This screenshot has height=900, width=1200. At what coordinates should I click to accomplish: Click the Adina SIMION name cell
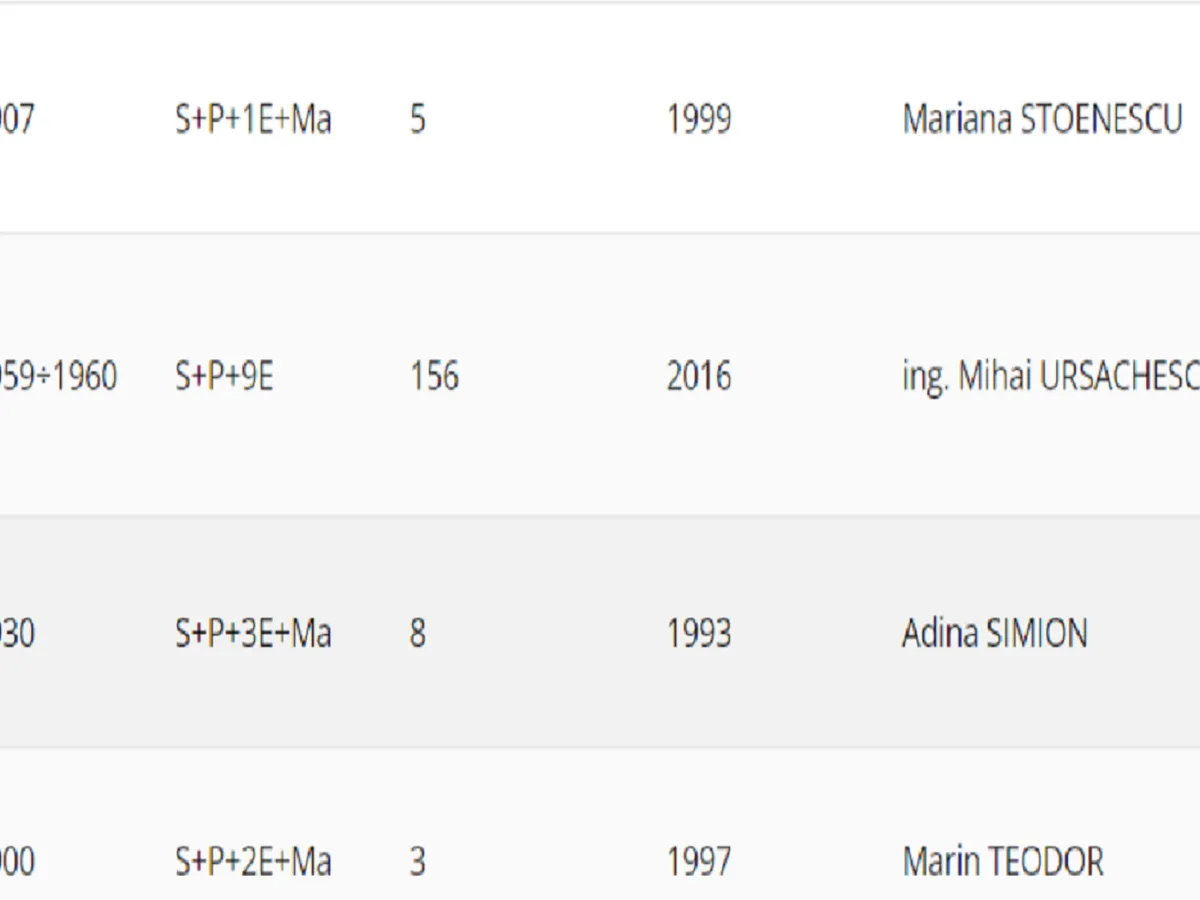(x=994, y=634)
